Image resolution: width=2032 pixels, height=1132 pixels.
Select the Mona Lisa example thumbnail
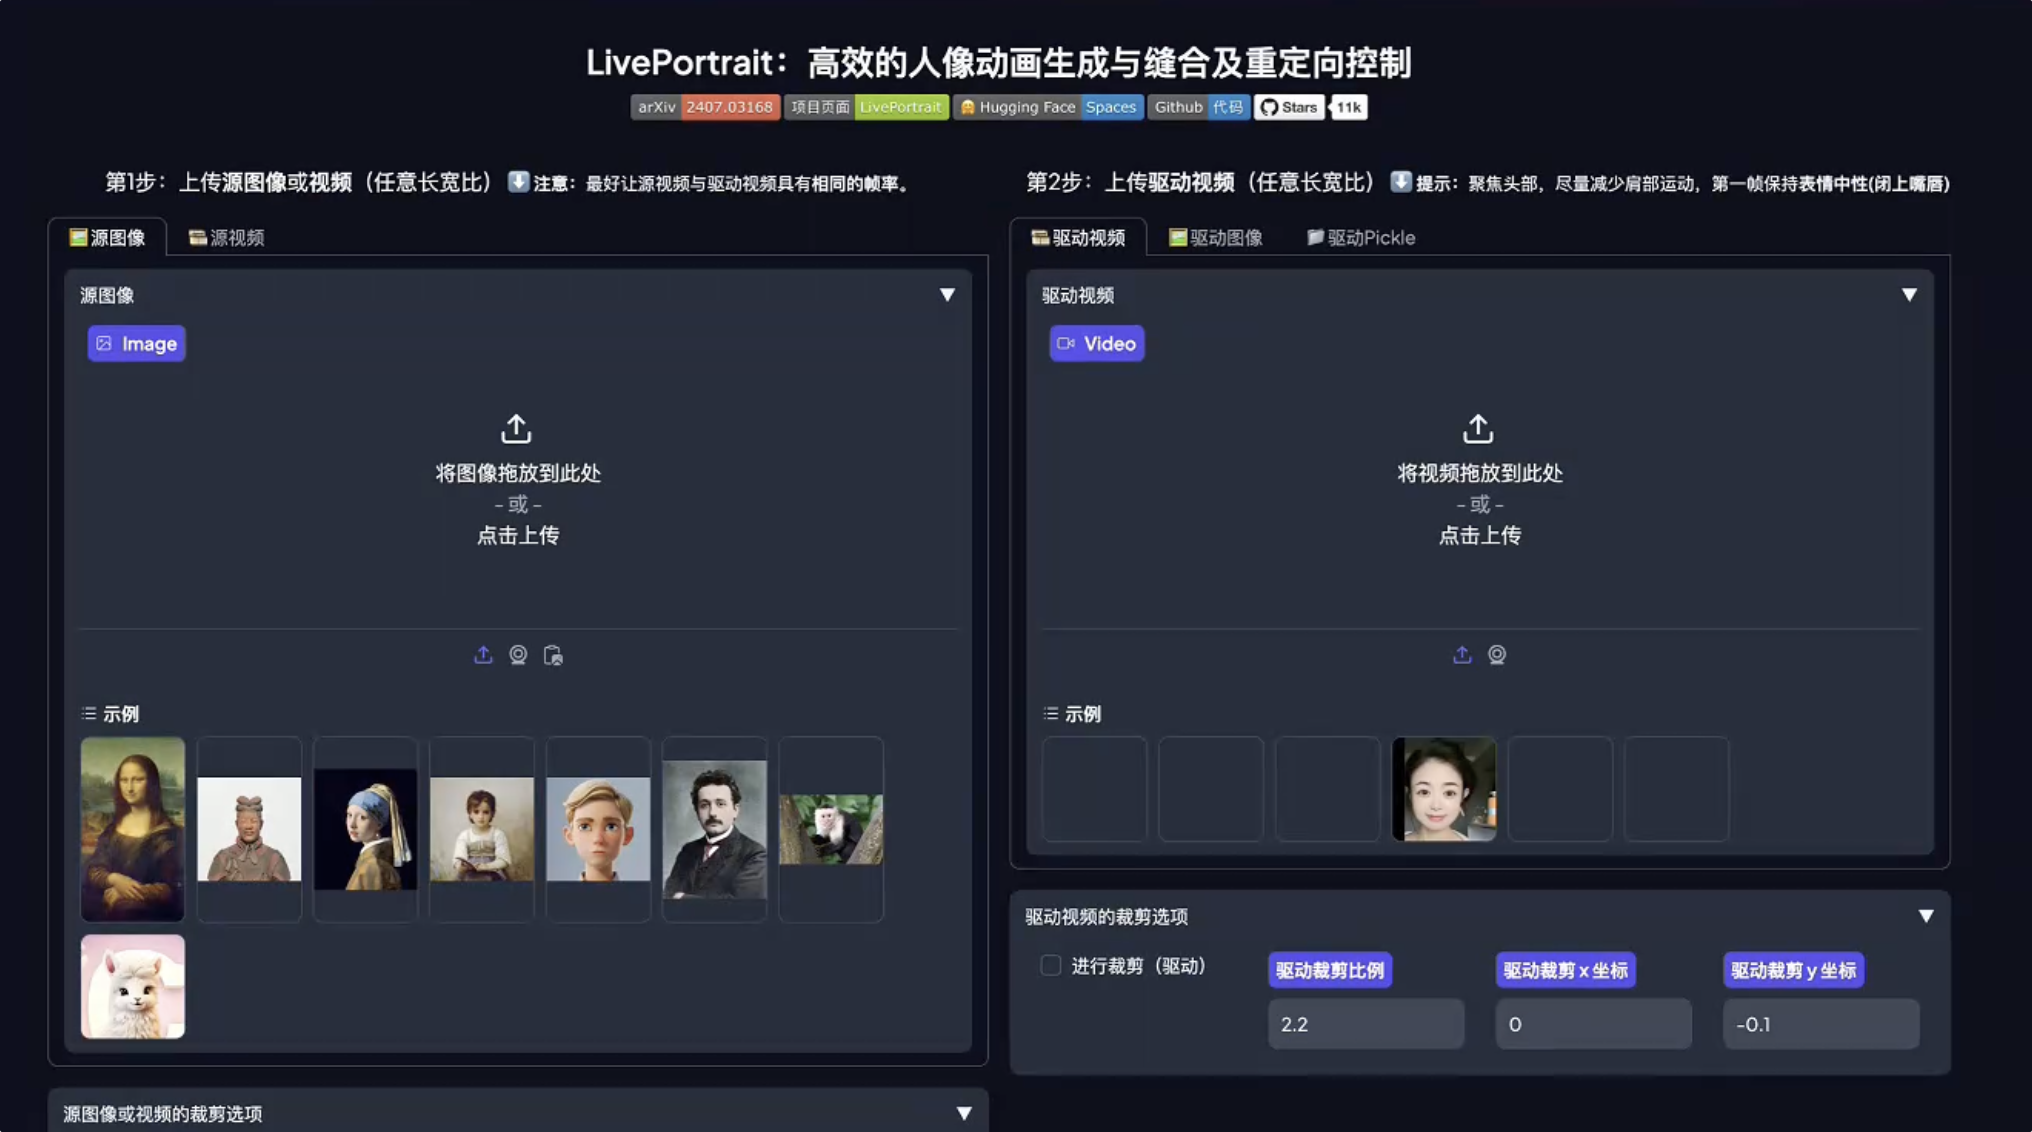pyautogui.click(x=133, y=829)
